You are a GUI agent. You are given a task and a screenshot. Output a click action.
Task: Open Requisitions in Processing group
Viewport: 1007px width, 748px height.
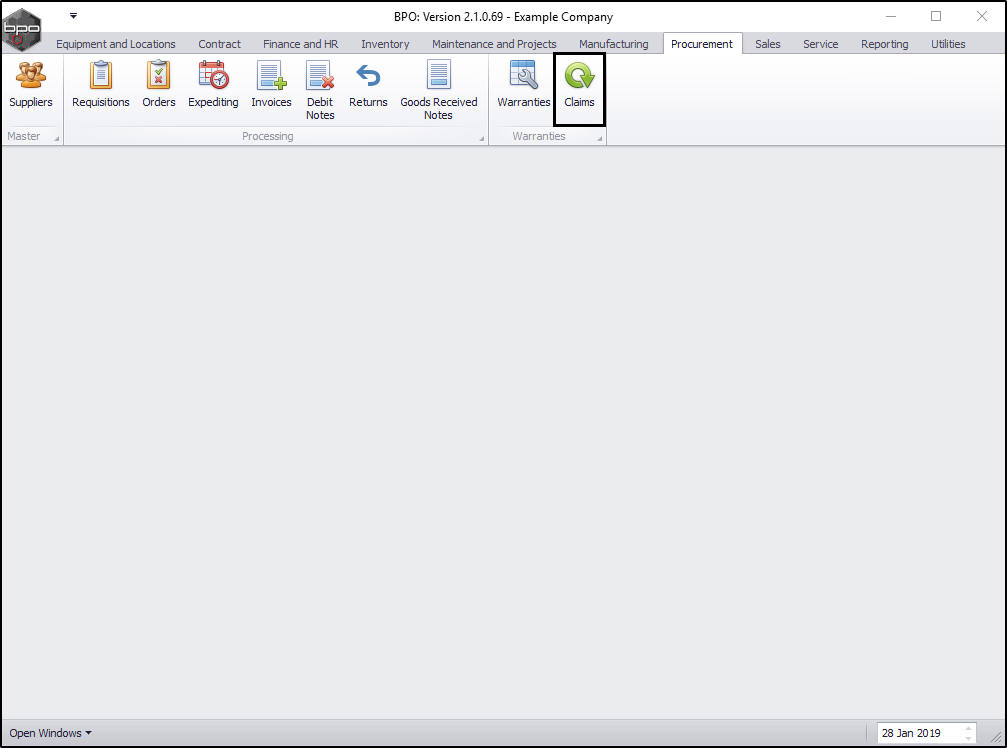coord(101,85)
